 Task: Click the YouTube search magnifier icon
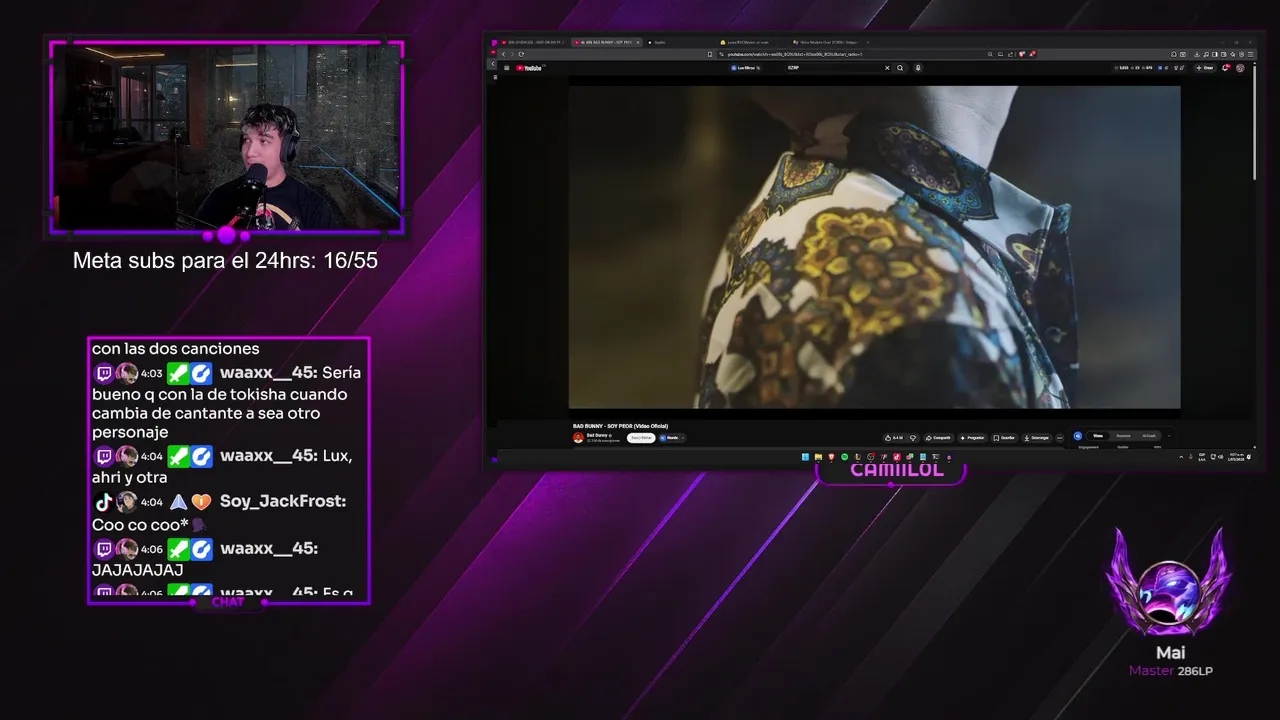900,68
